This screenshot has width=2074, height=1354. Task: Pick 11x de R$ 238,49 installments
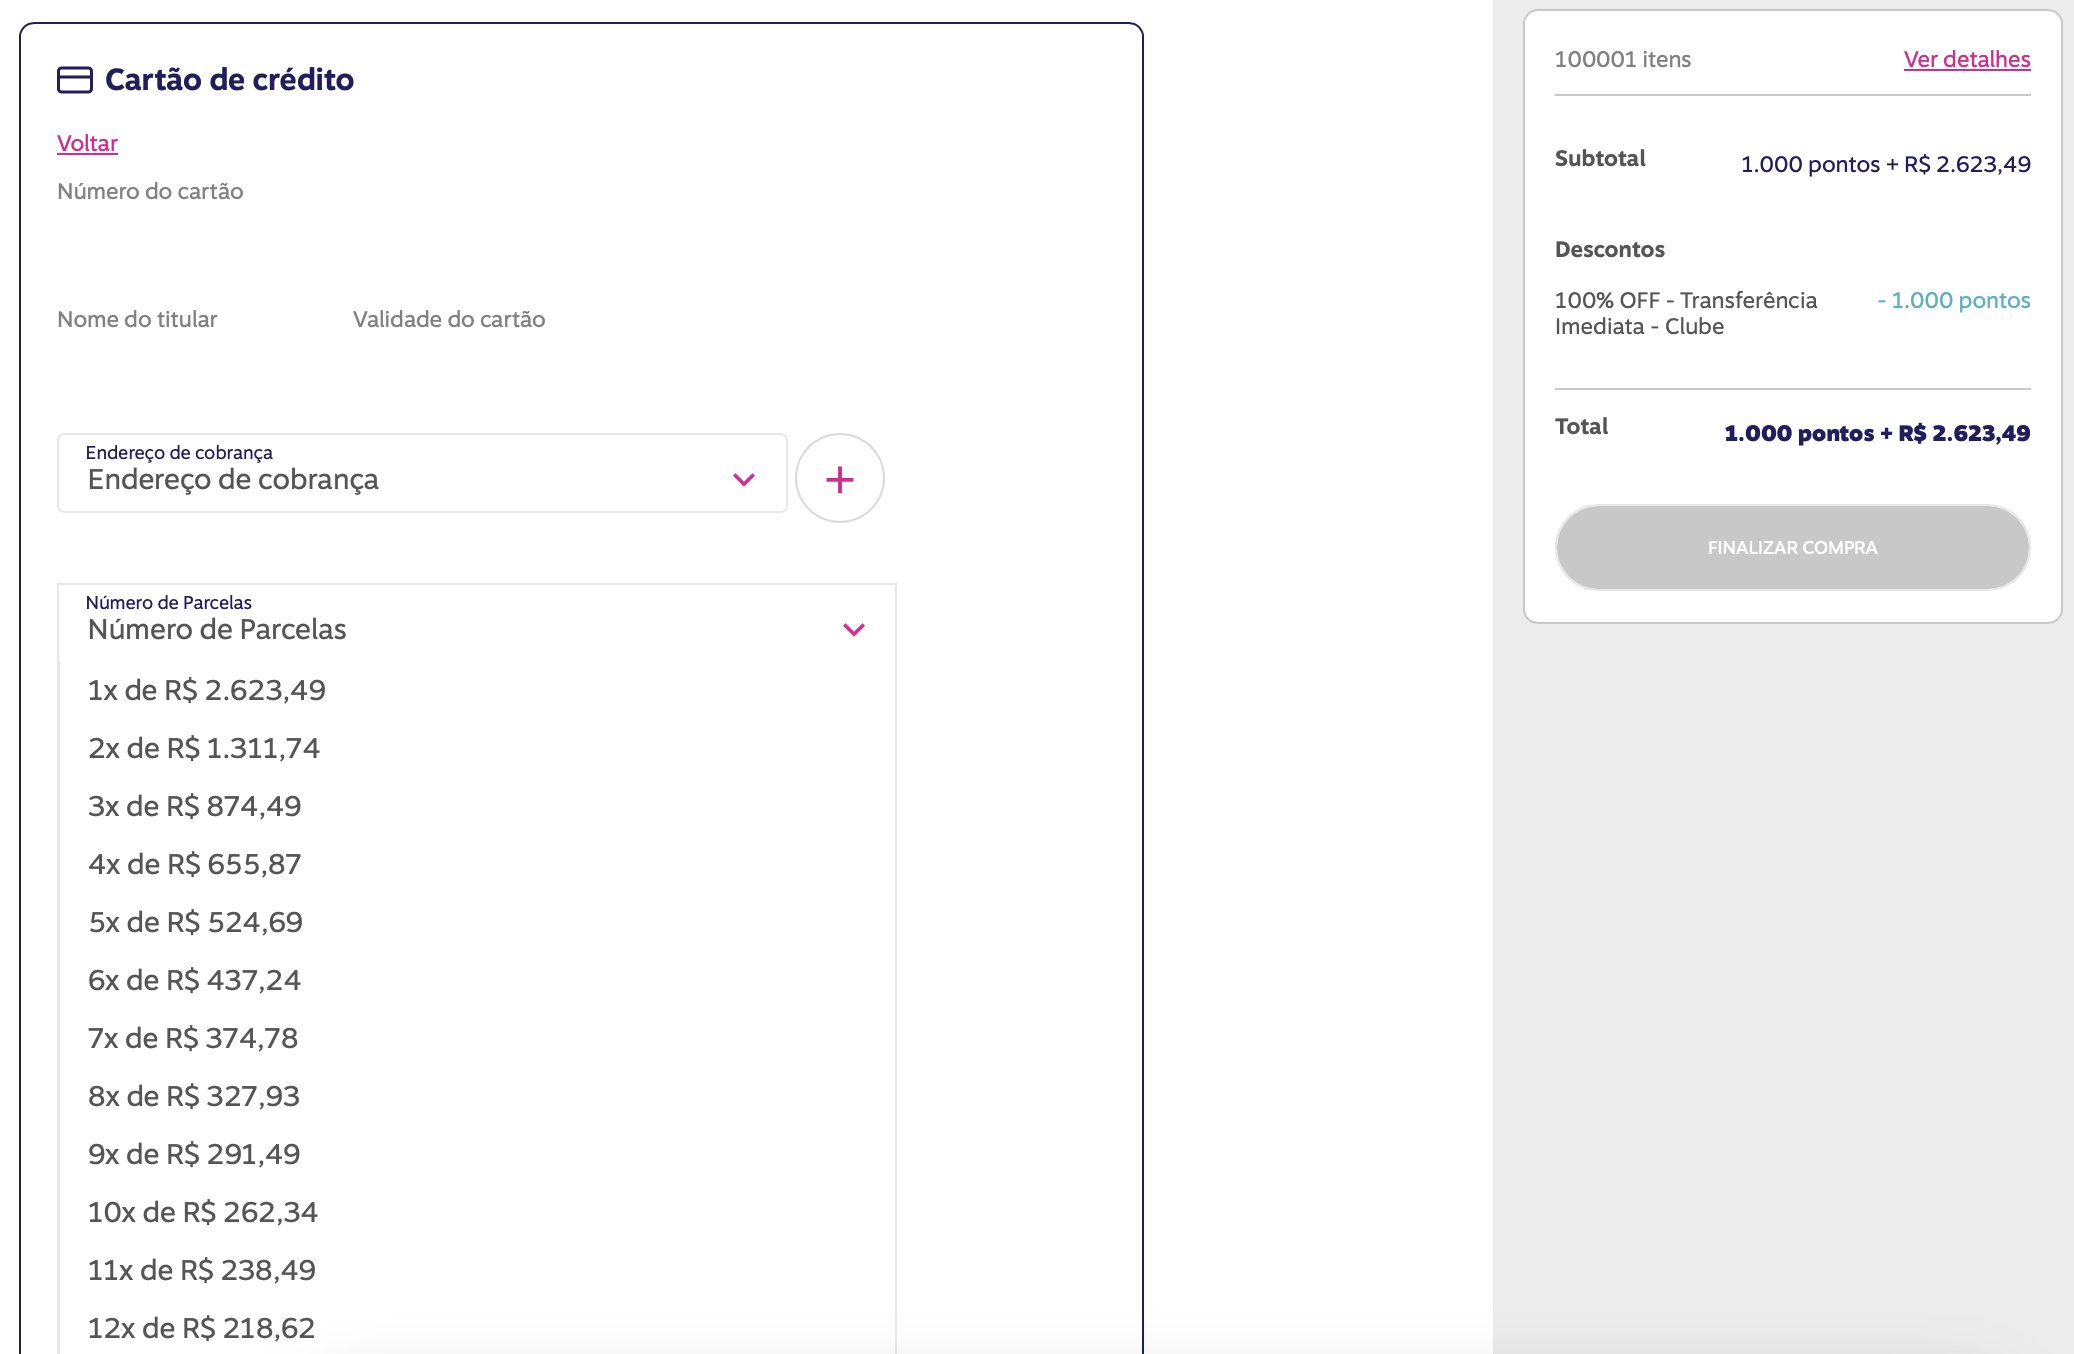click(477, 1270)
